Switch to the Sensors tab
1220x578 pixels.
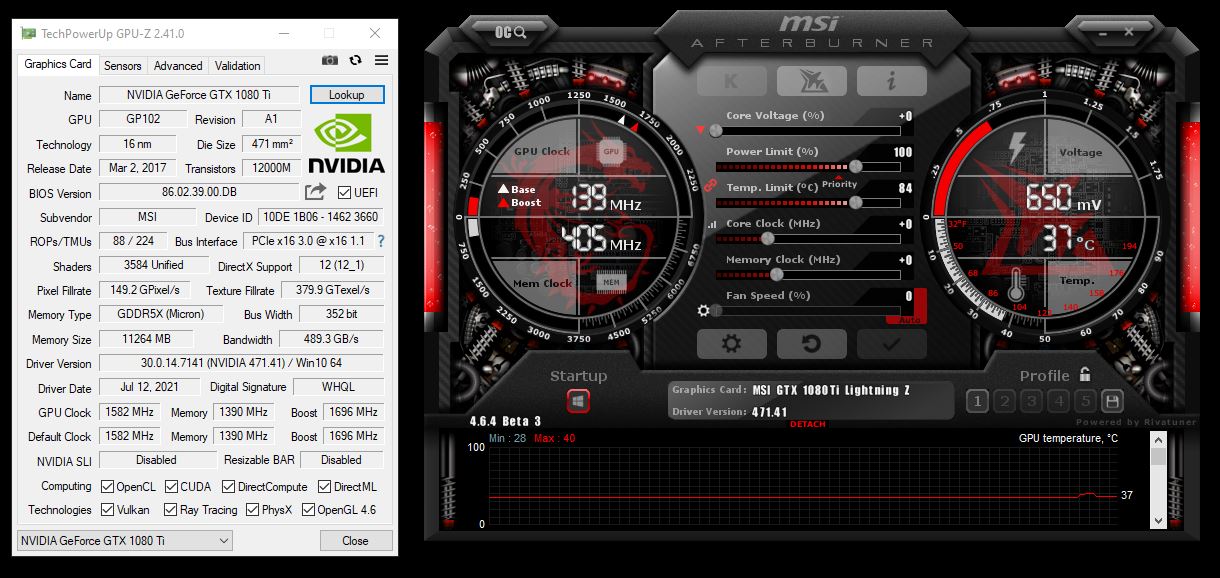click(x=123, y=66)
